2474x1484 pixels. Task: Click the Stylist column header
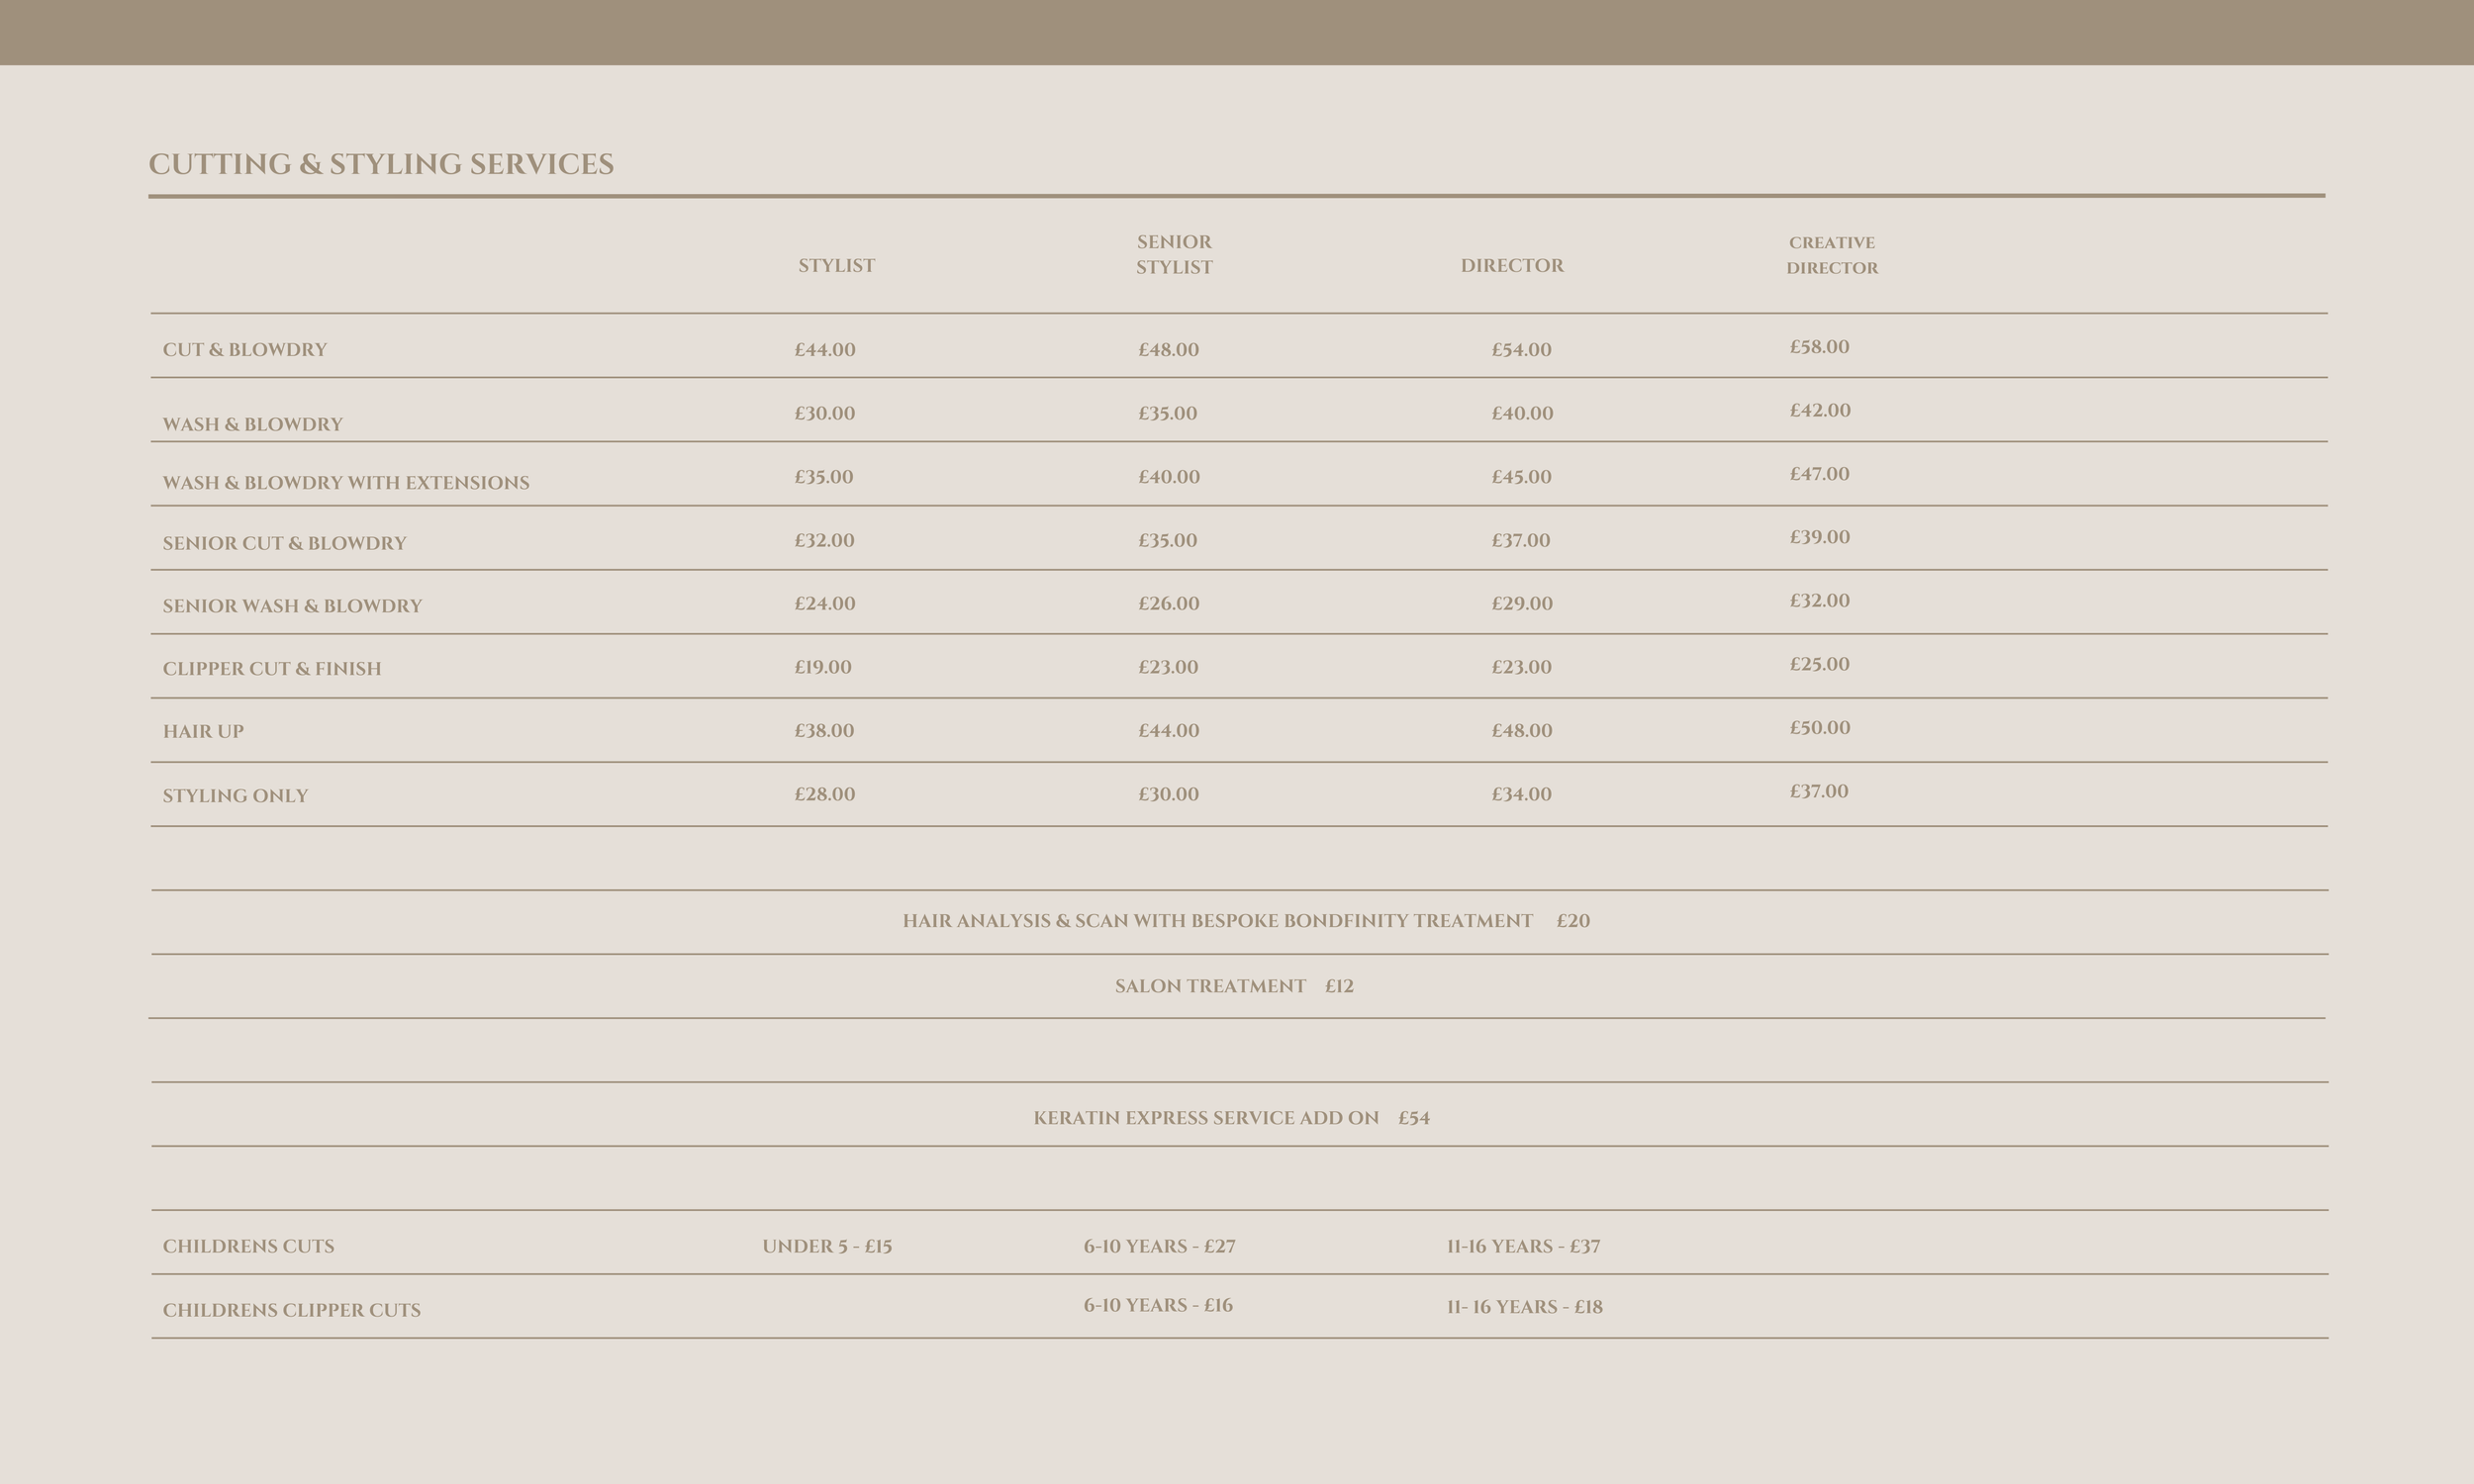(836, 266)
